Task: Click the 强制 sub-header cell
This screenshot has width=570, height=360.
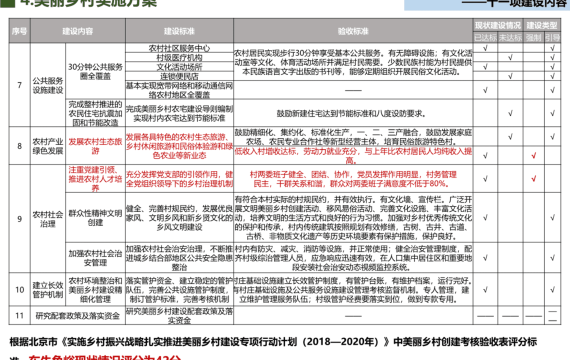Action: pos(534,37)
